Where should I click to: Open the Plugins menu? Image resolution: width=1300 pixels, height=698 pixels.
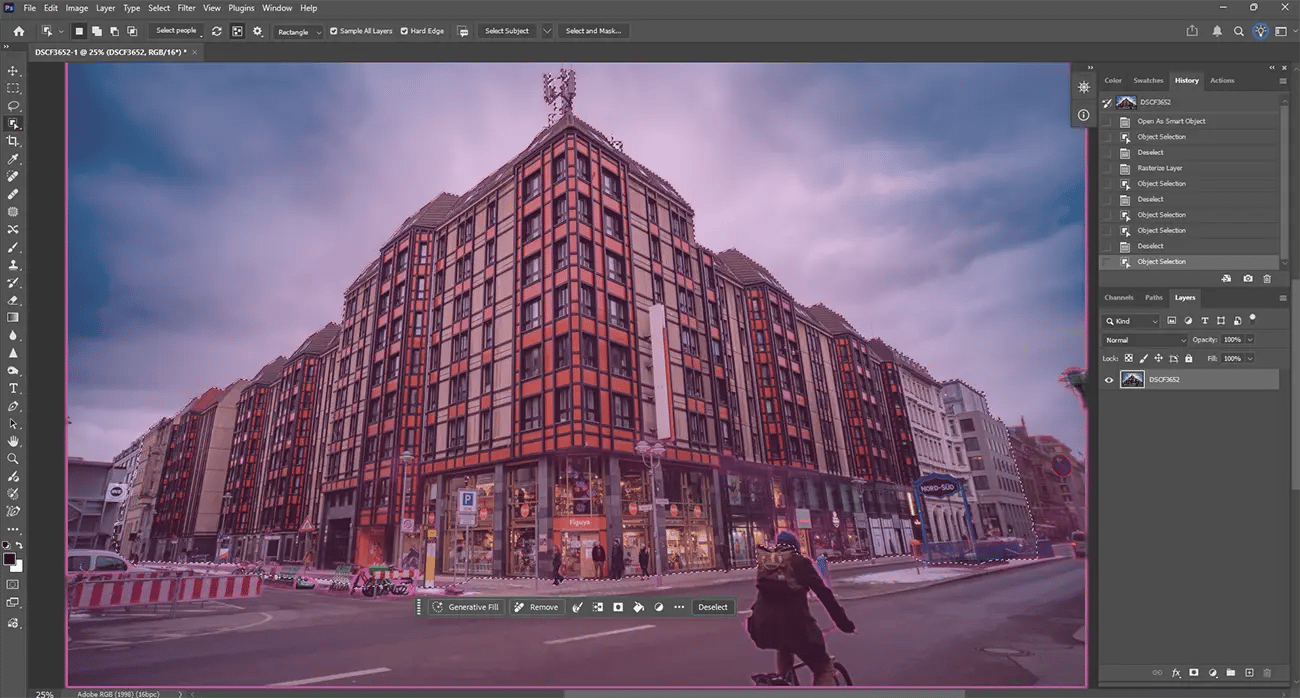[x=241, y=8]
